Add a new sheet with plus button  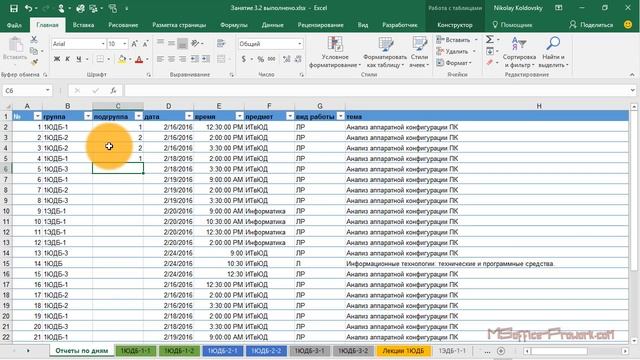click(501, 351)
